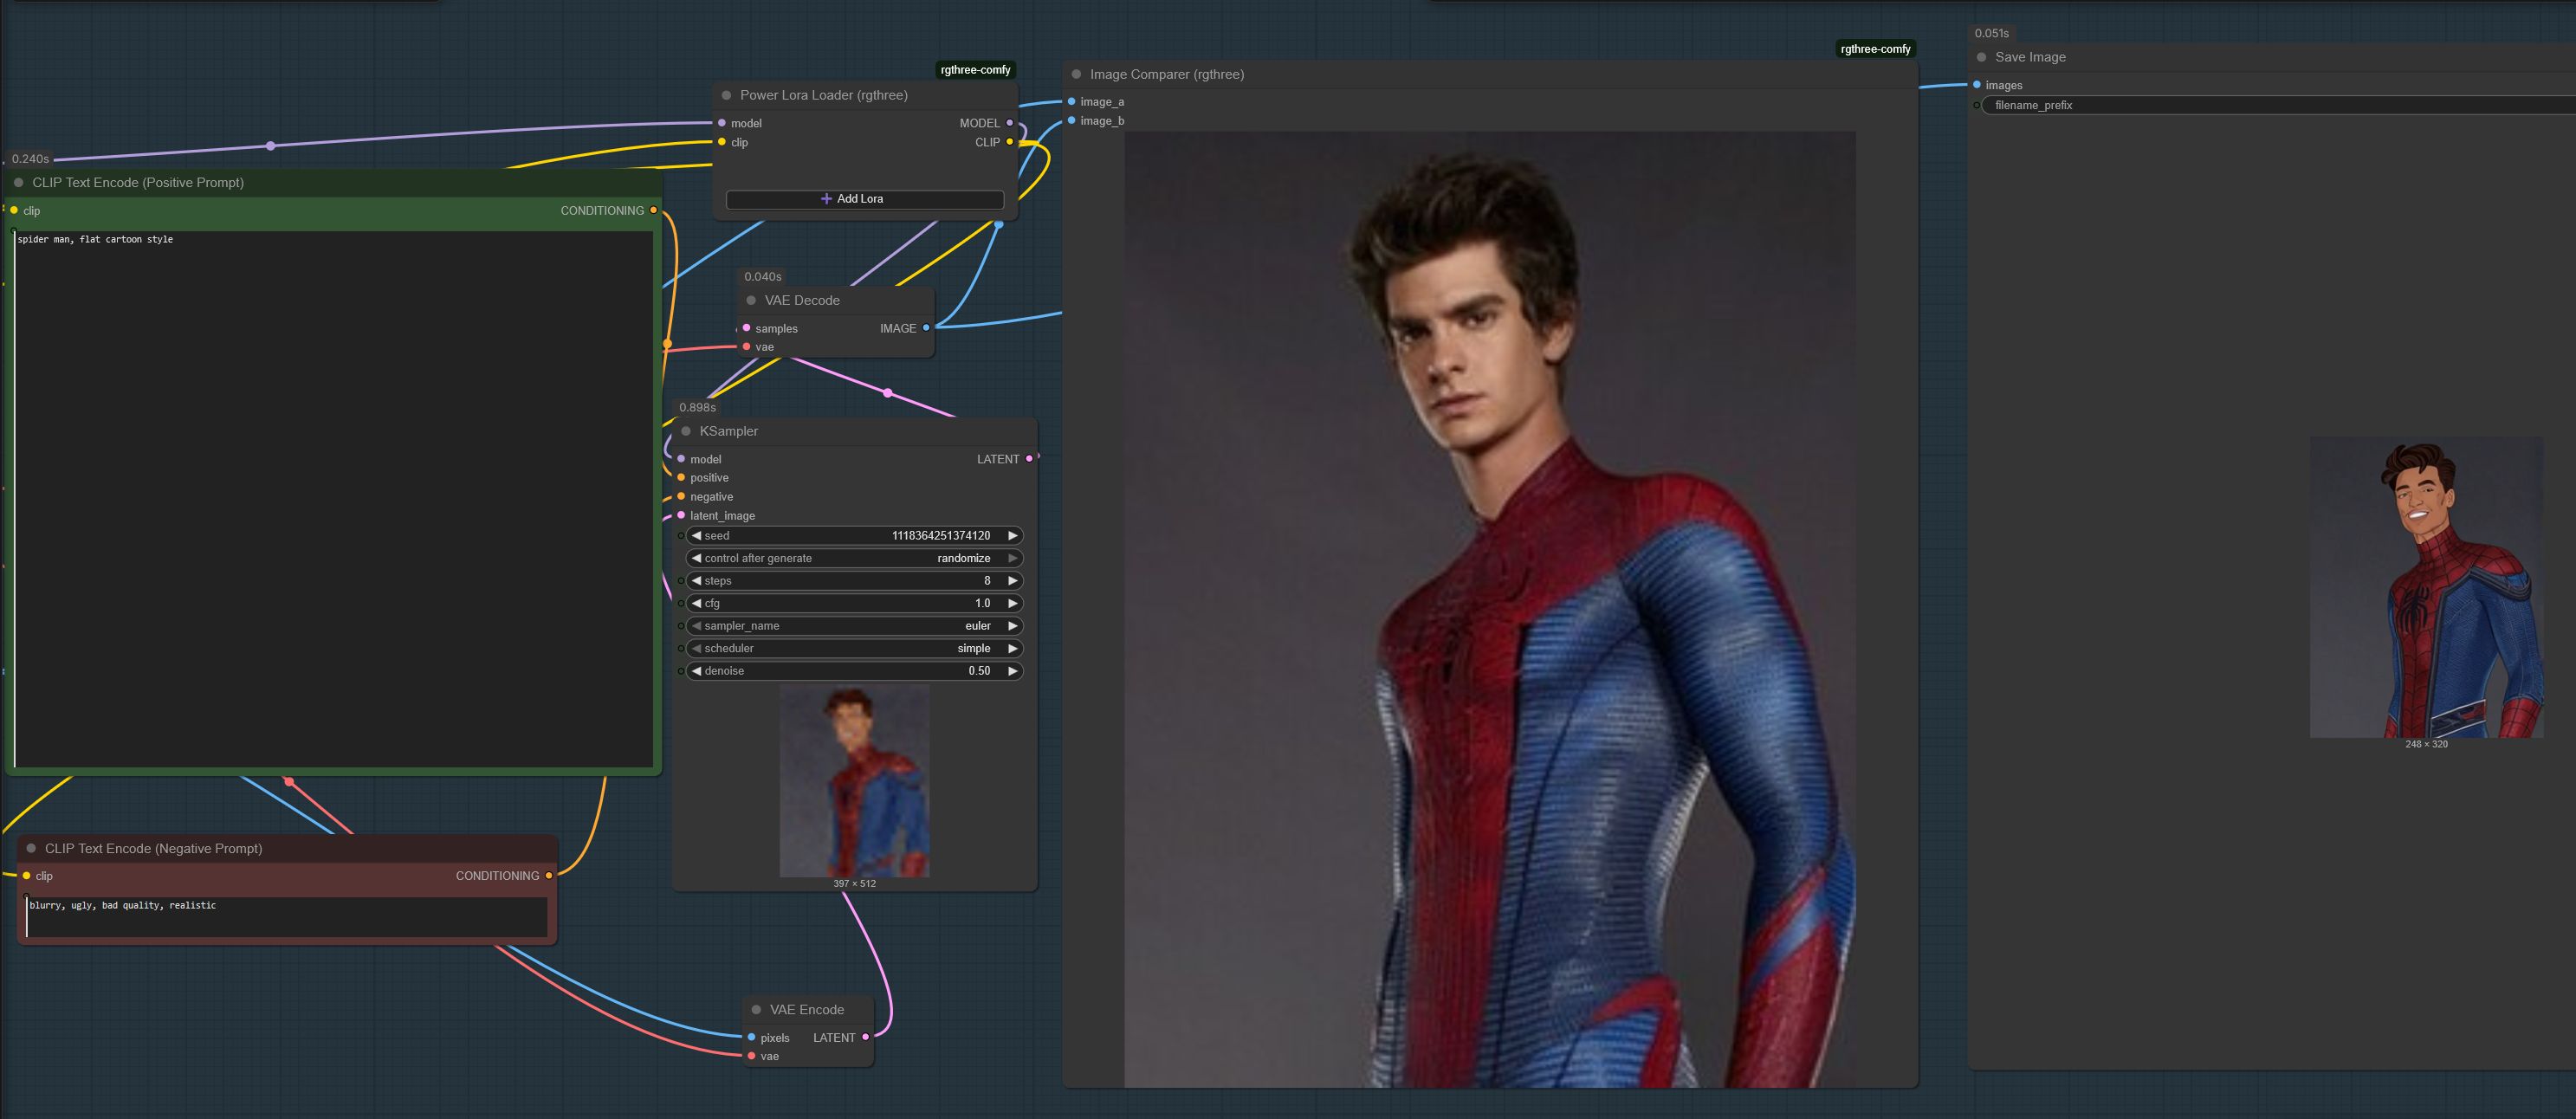Click the positive prompt text area
Screen dimensions: 2576x1119
tap(333, 499)
